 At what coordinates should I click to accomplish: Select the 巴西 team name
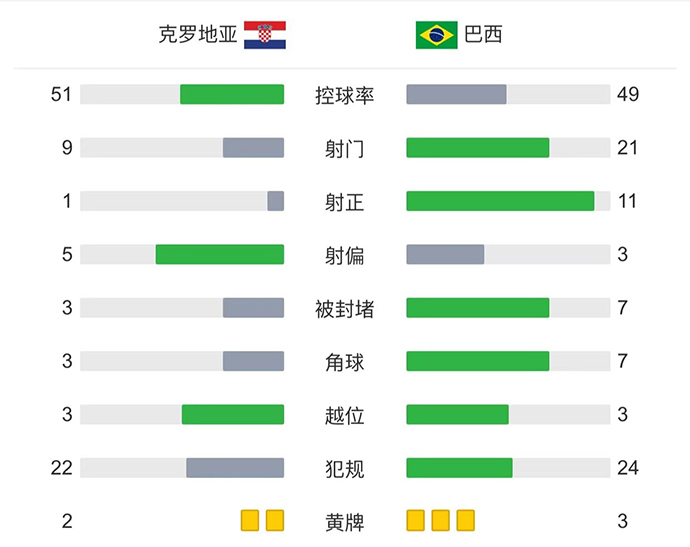[x=483, y=35]
